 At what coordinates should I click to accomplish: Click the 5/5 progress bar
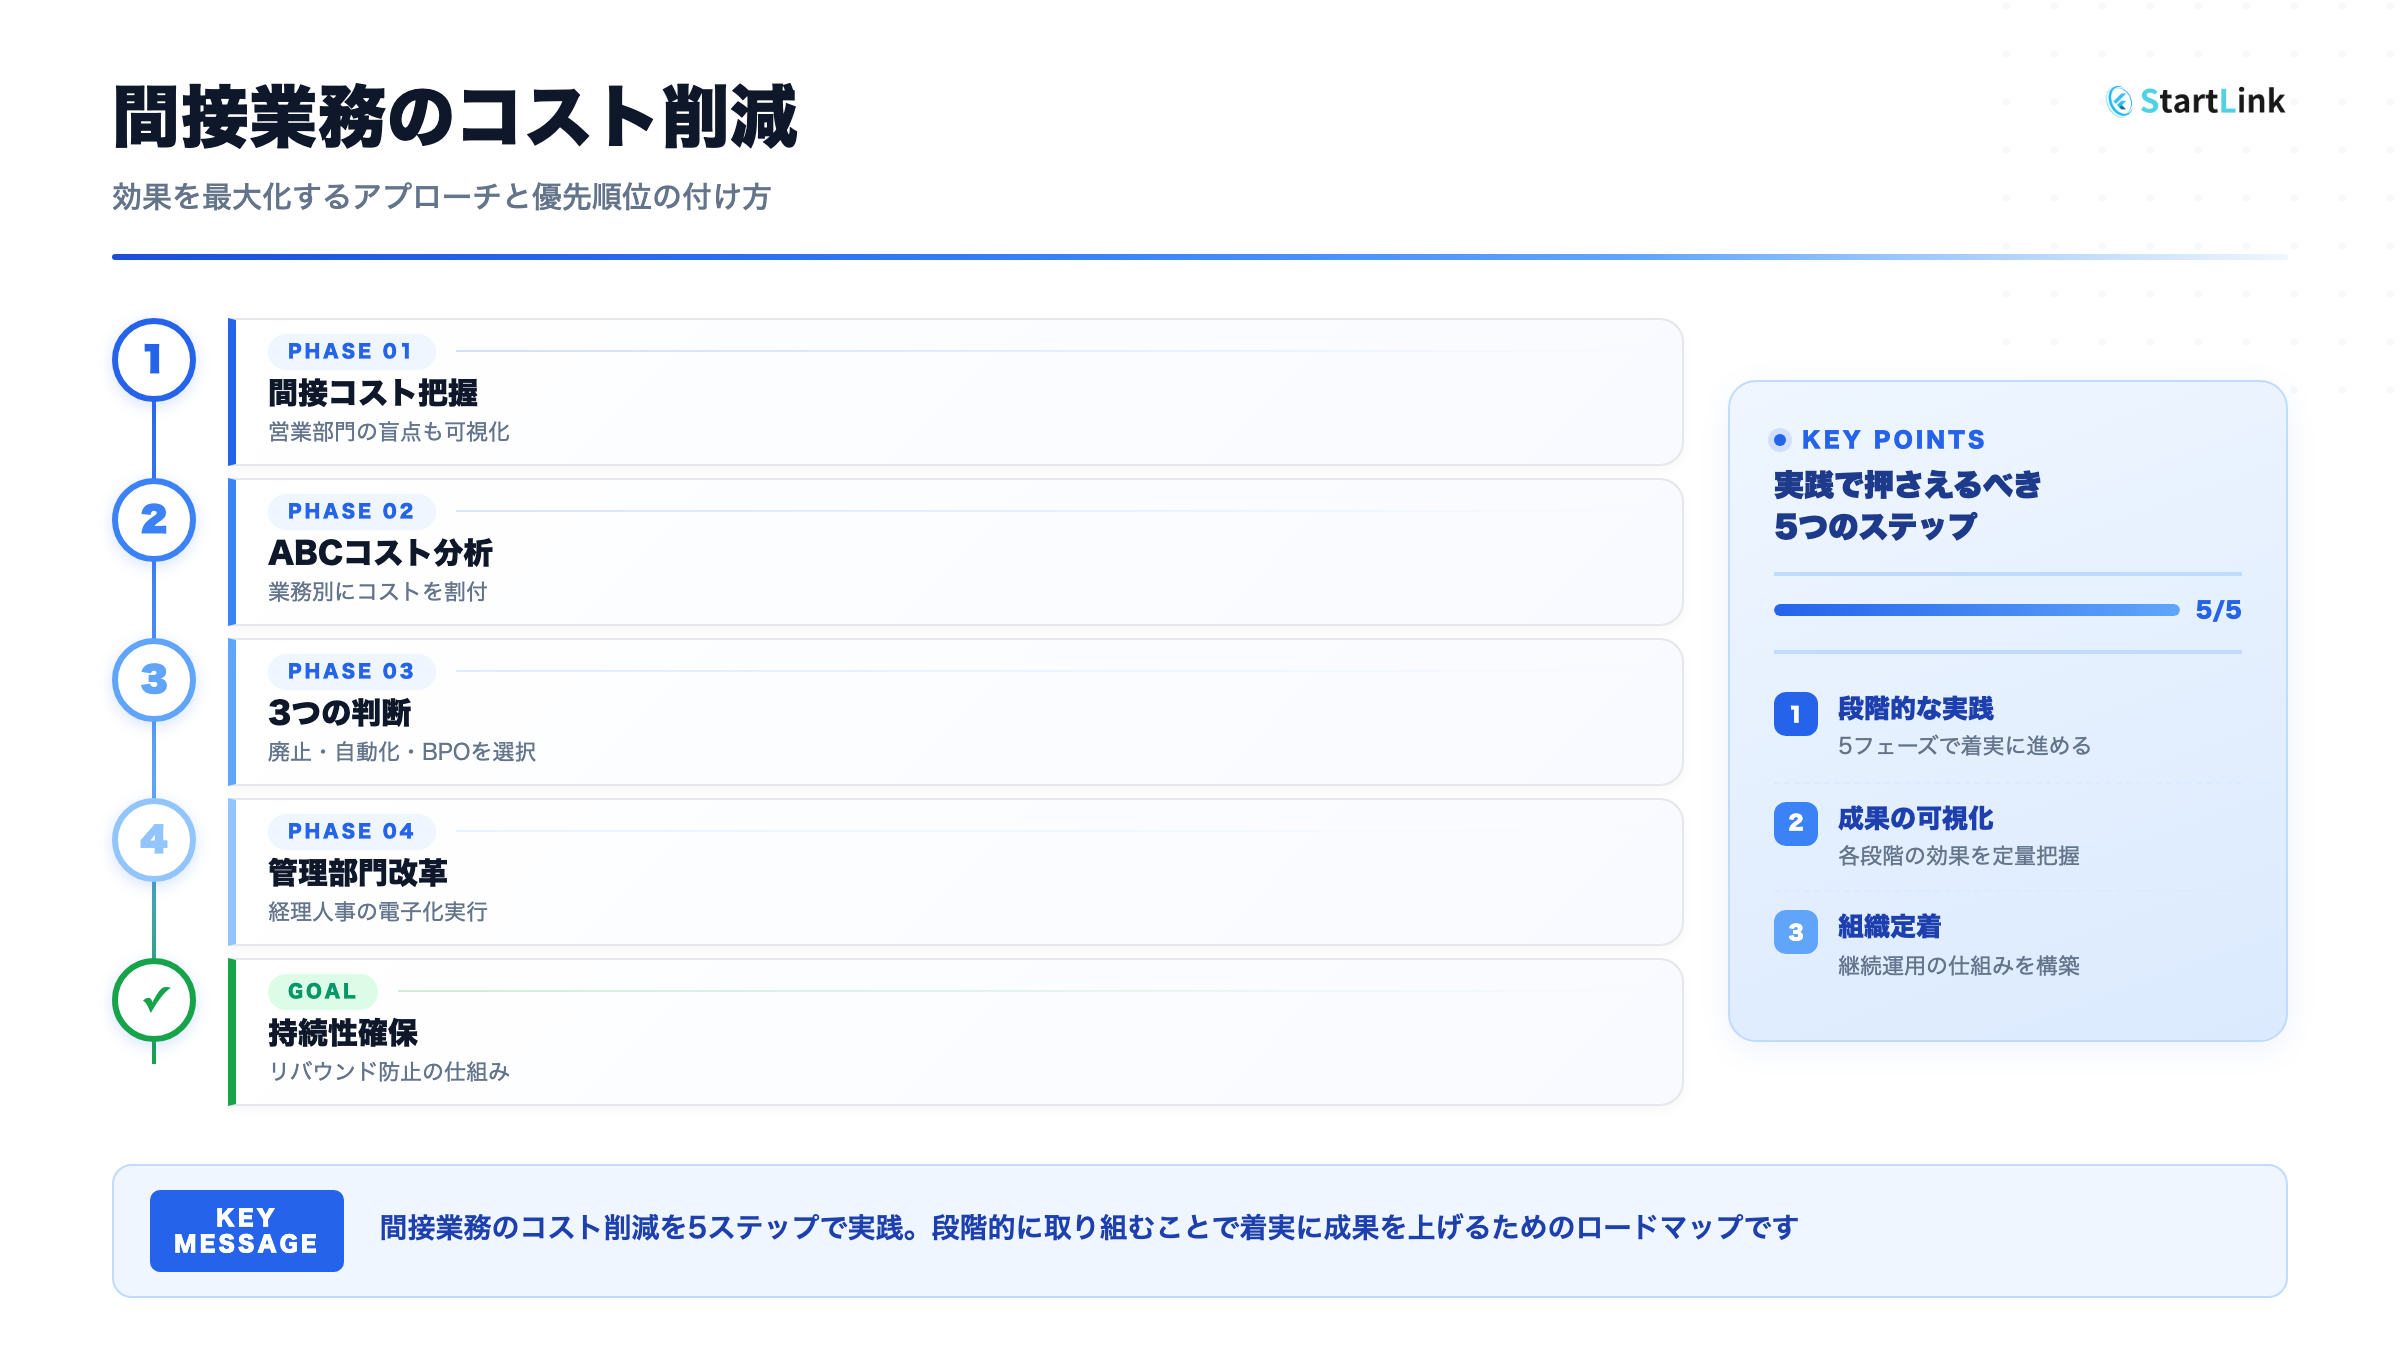(1976, 610)
